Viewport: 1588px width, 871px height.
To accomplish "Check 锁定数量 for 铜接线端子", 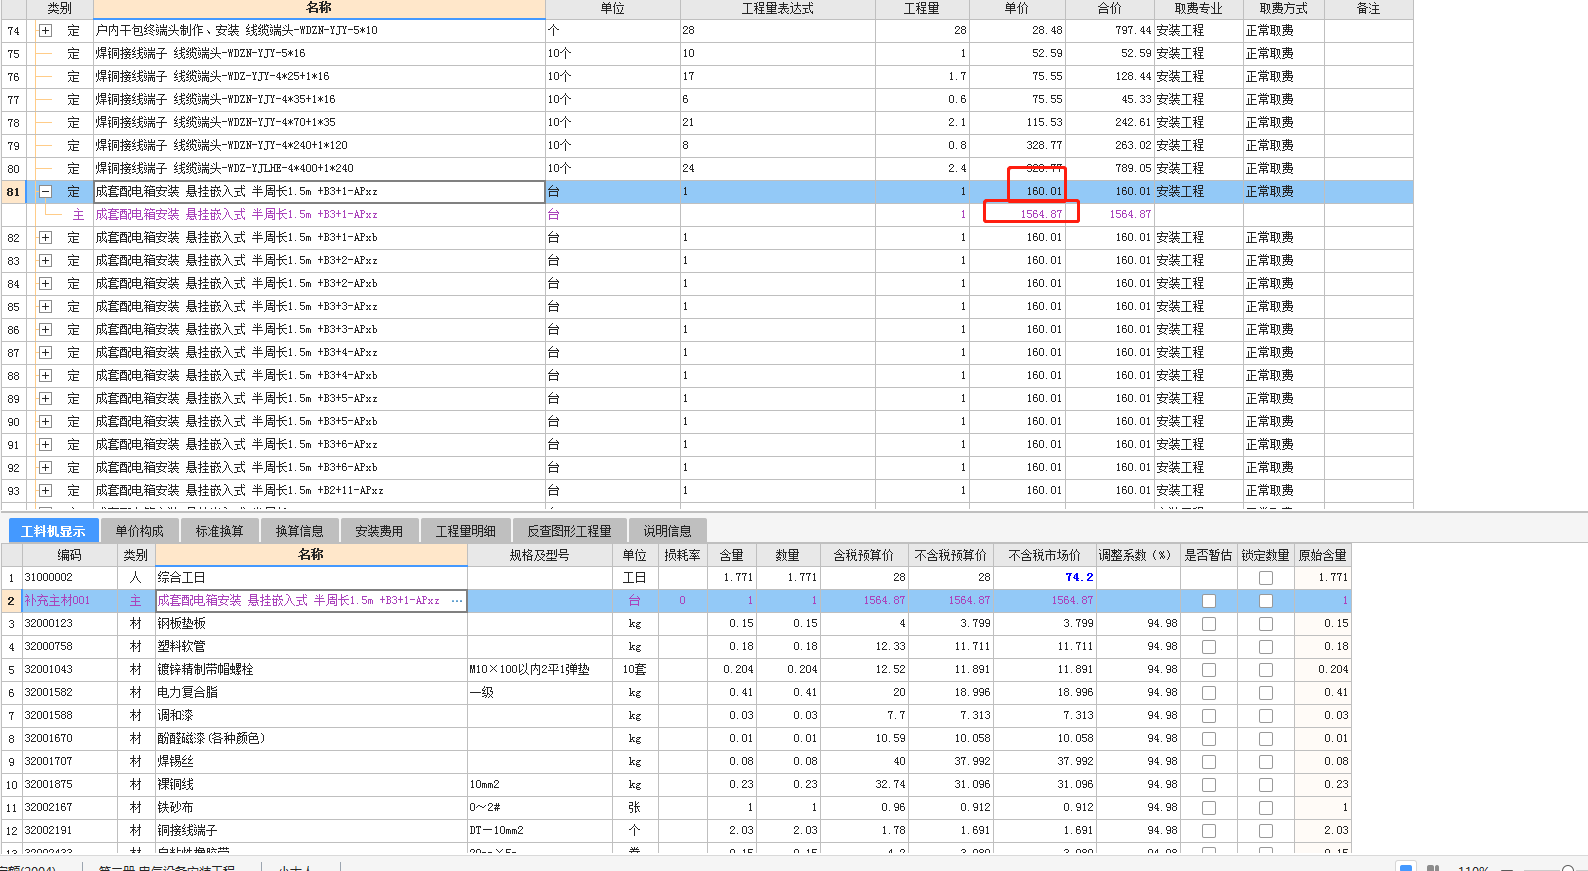I will click(x=1266, y=831).
